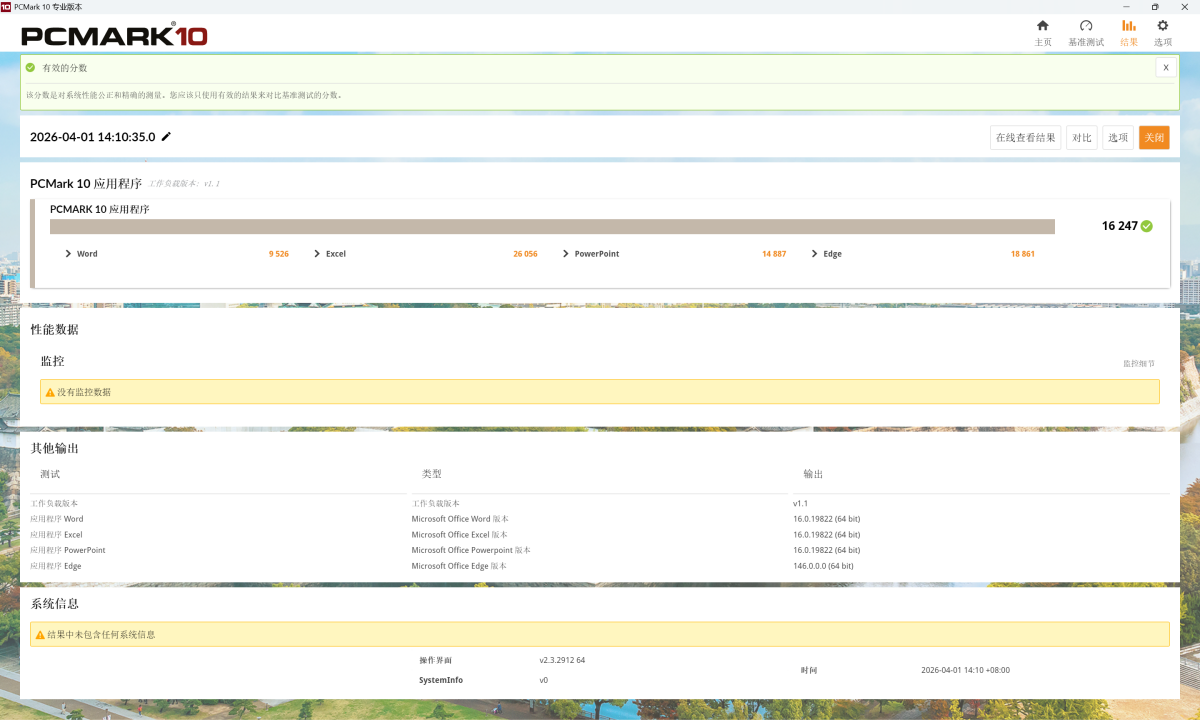The image size is (1200, 720).
Task: Open the 监控细节 link
Action: [1139, 364]
